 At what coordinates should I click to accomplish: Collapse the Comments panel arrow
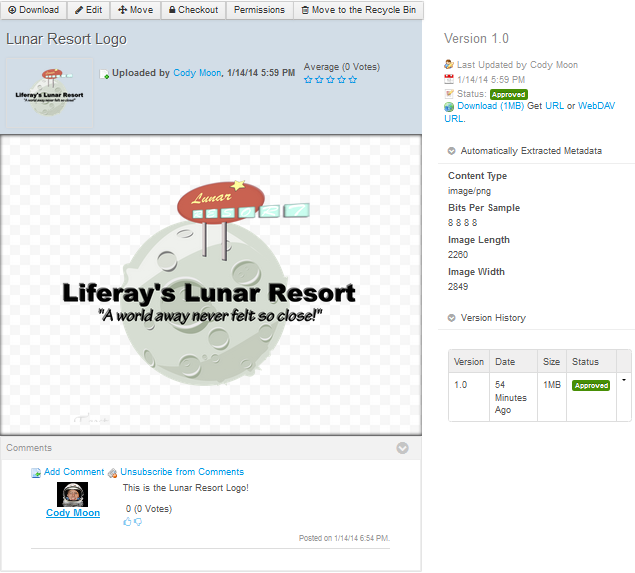402,448
